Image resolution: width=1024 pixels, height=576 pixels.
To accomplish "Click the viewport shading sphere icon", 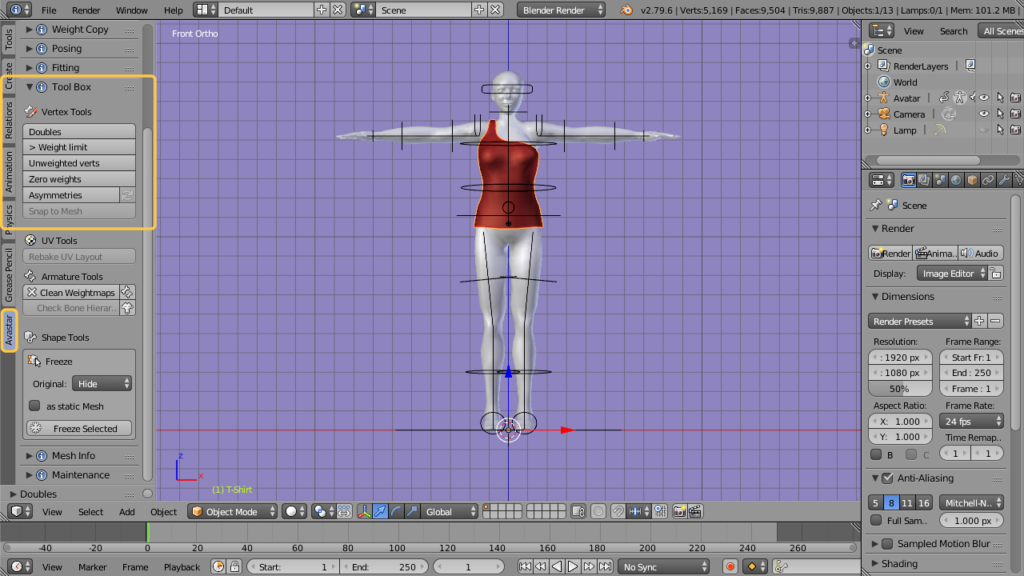I will point(291,512).
